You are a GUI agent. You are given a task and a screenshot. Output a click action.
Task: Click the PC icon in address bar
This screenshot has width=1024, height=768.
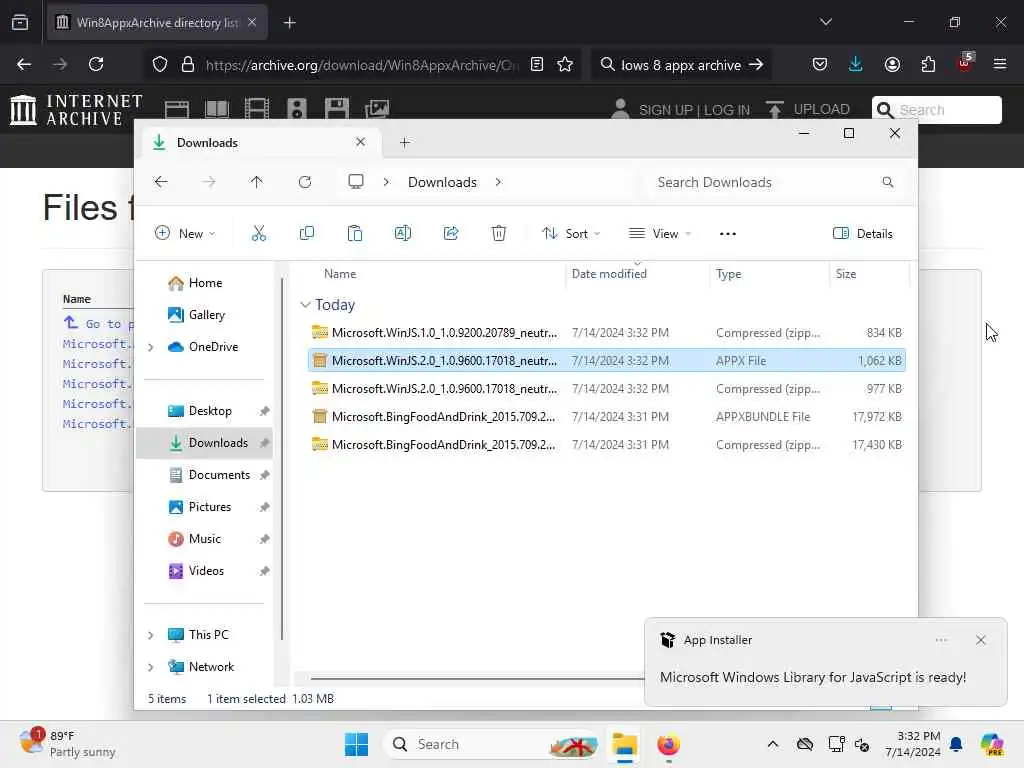356,182
